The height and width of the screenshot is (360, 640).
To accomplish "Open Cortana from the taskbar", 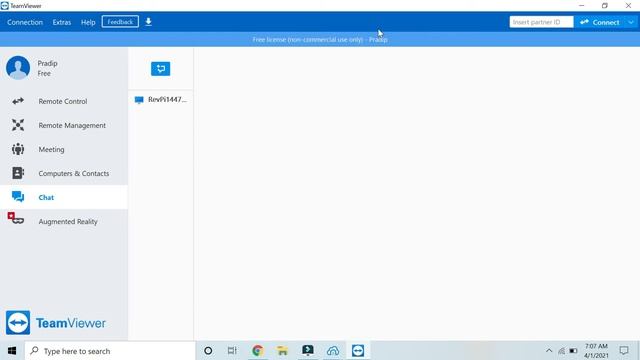I will pyautogui.click(x=208, y=351).
